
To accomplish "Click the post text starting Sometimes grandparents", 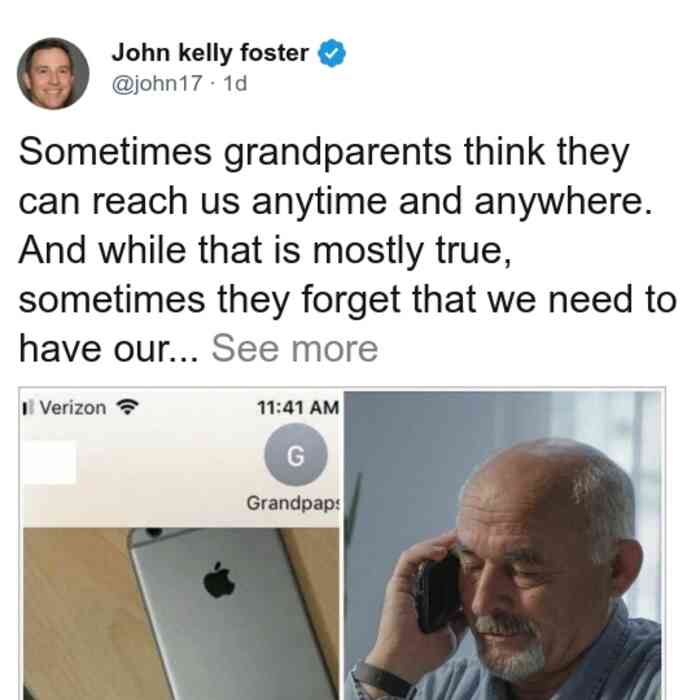I will (x=347, y=250).
